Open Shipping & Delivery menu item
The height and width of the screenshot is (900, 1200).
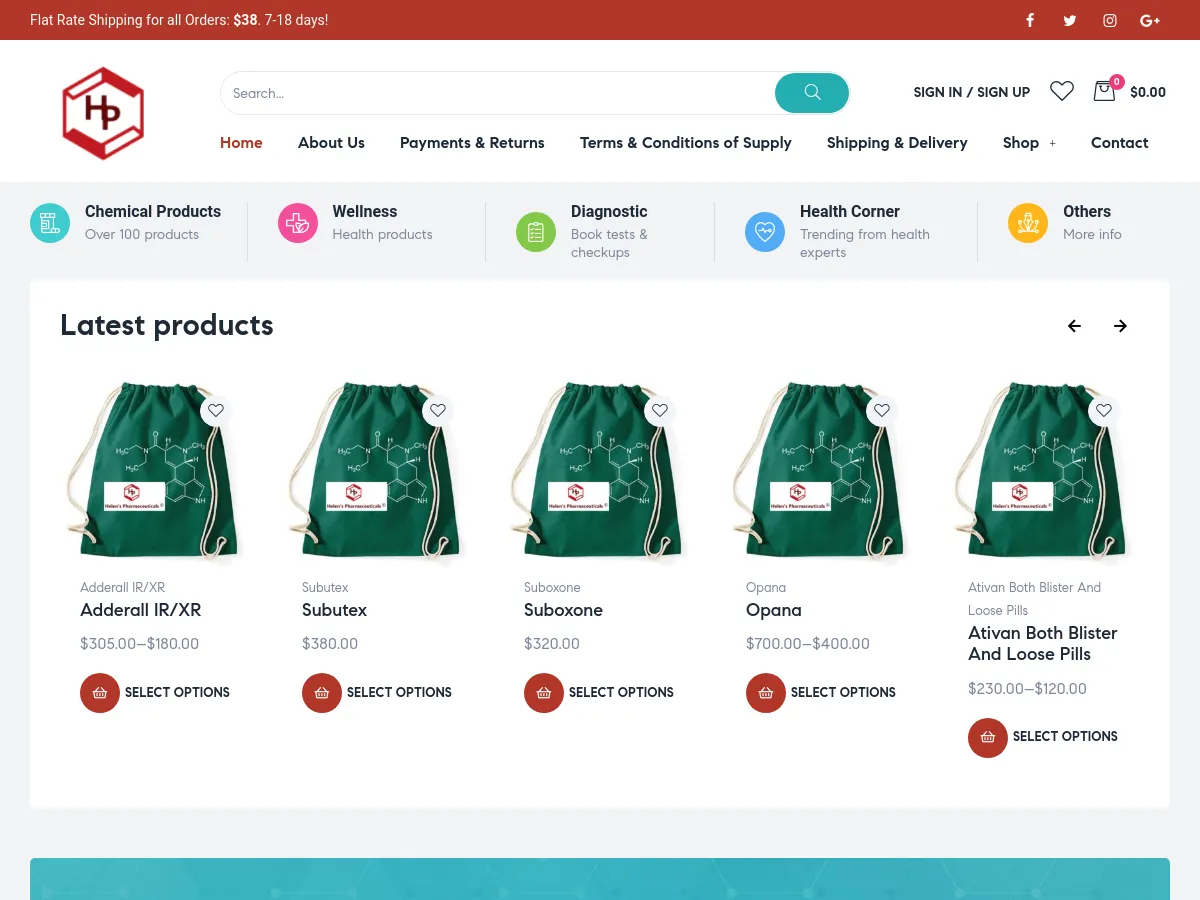(897, 143)
